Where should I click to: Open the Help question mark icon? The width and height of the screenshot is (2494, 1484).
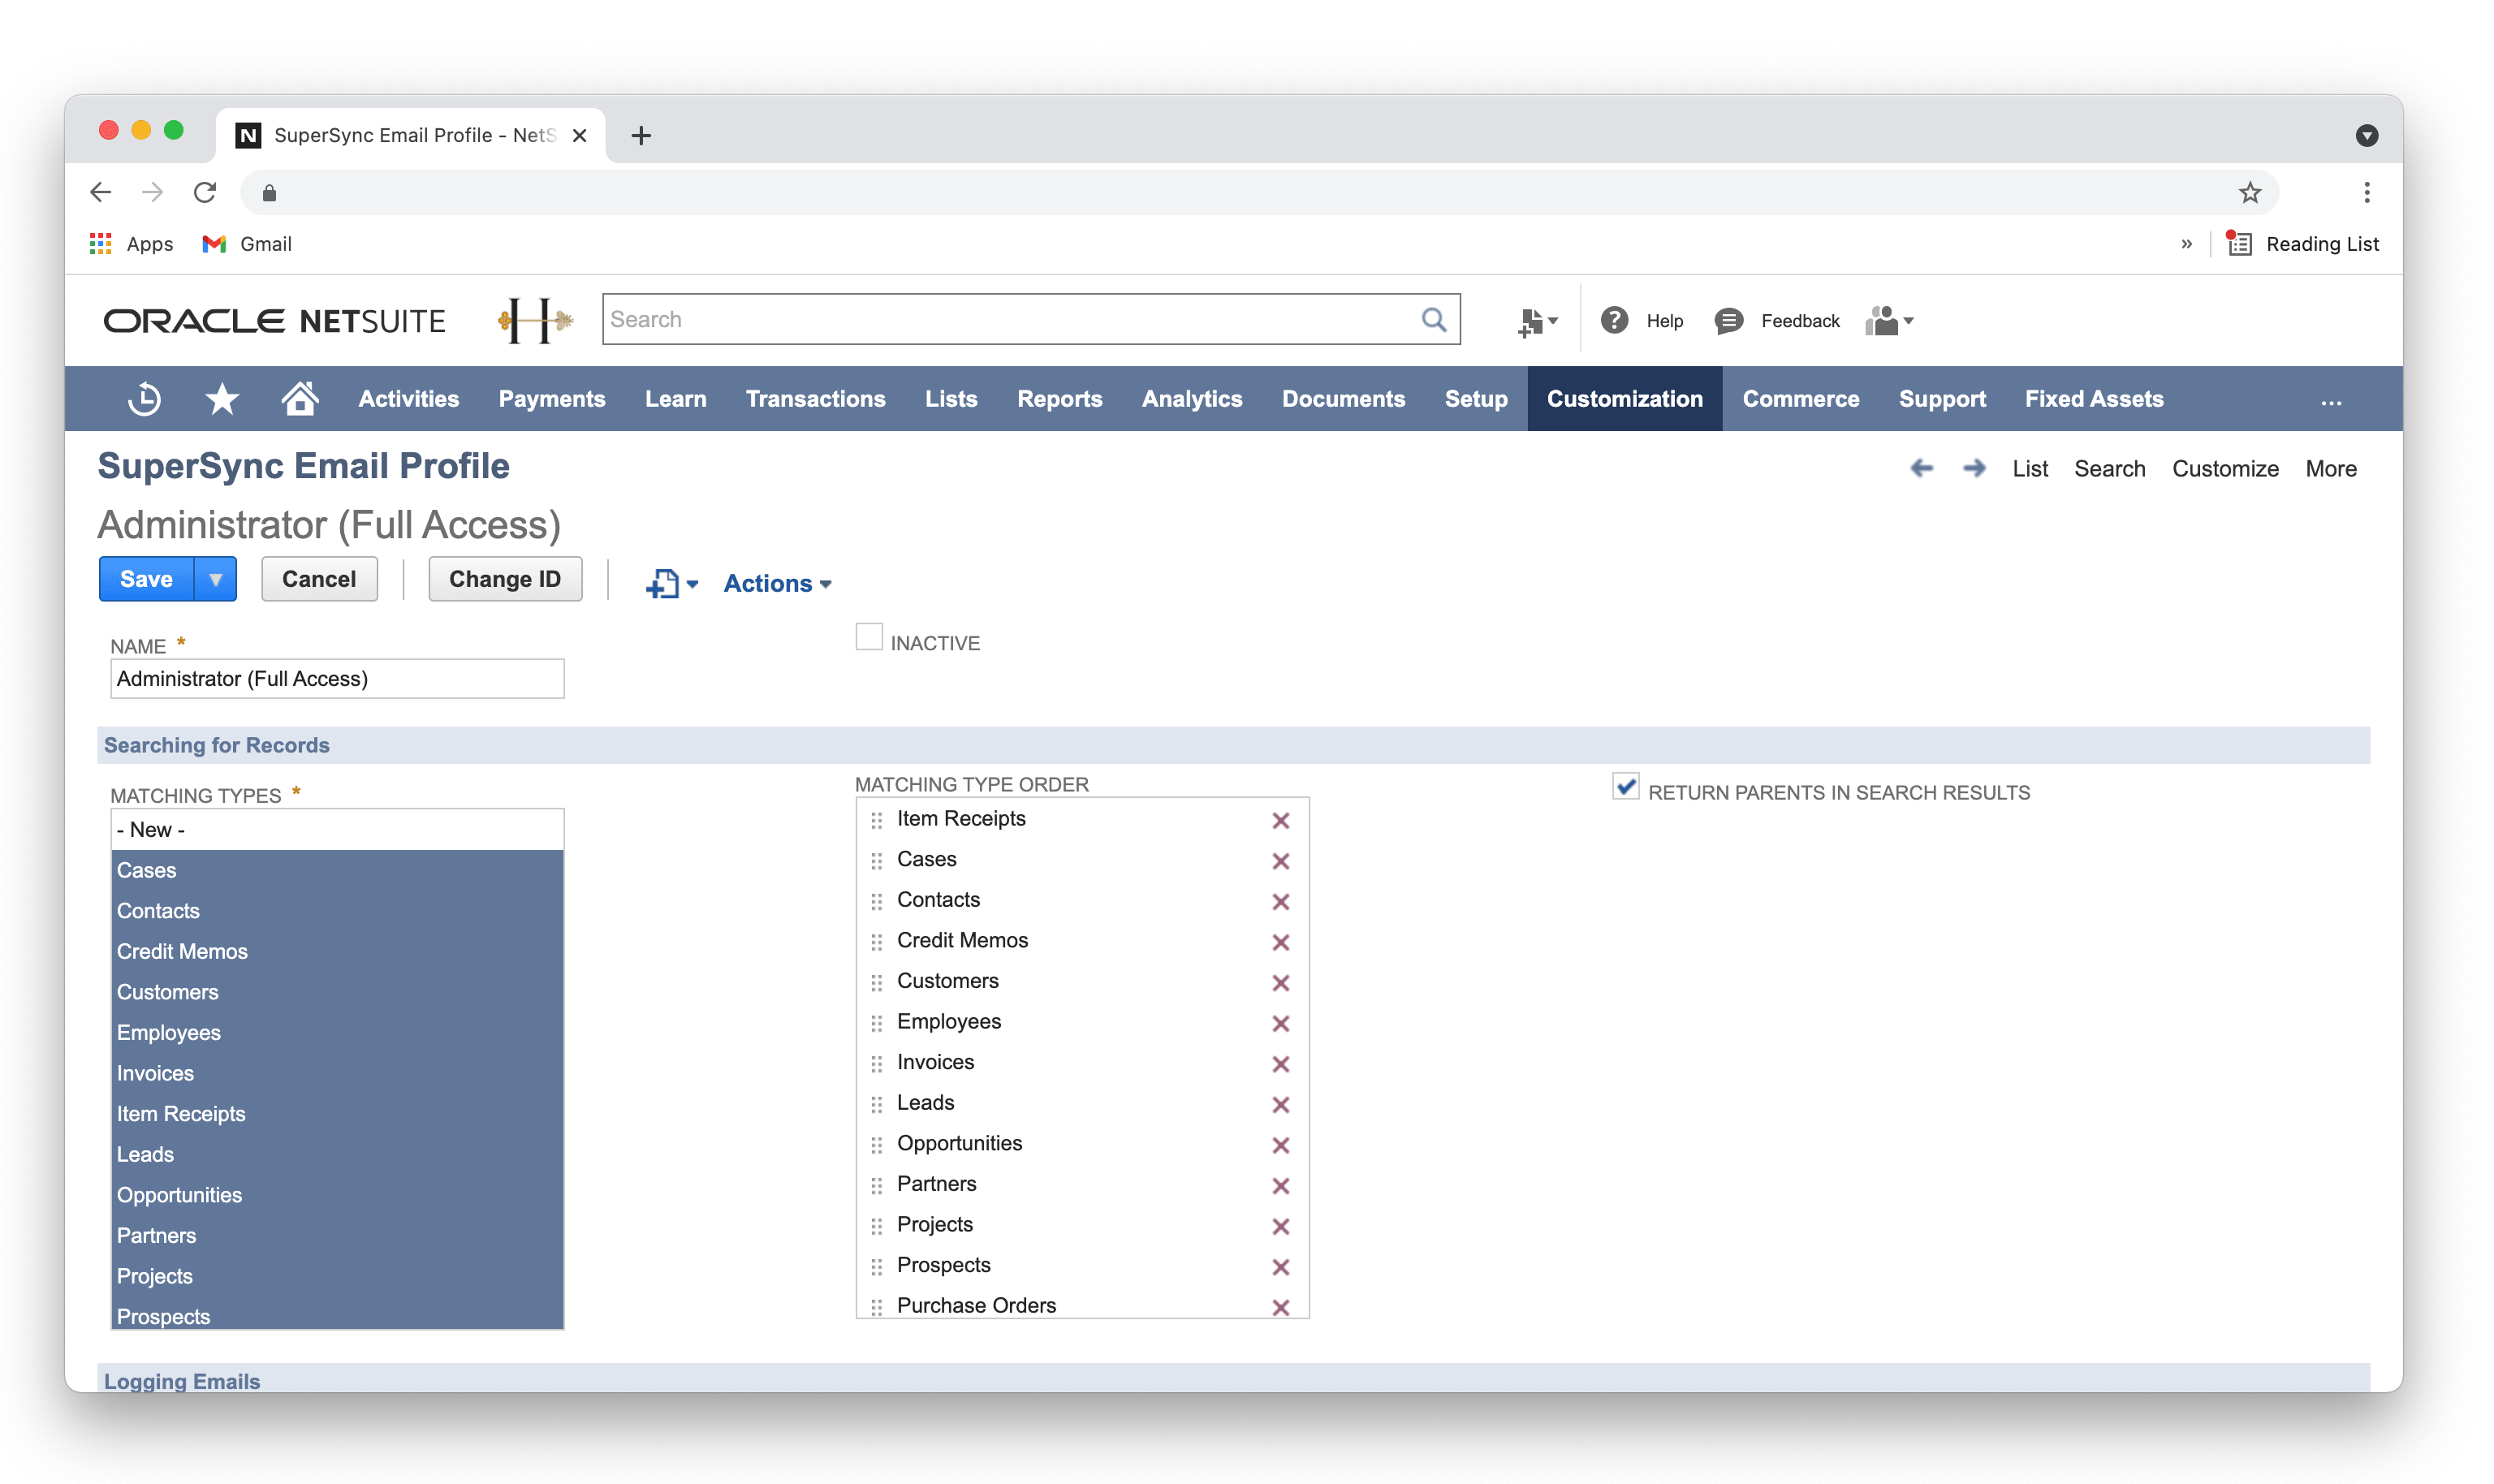(1614, 321)
